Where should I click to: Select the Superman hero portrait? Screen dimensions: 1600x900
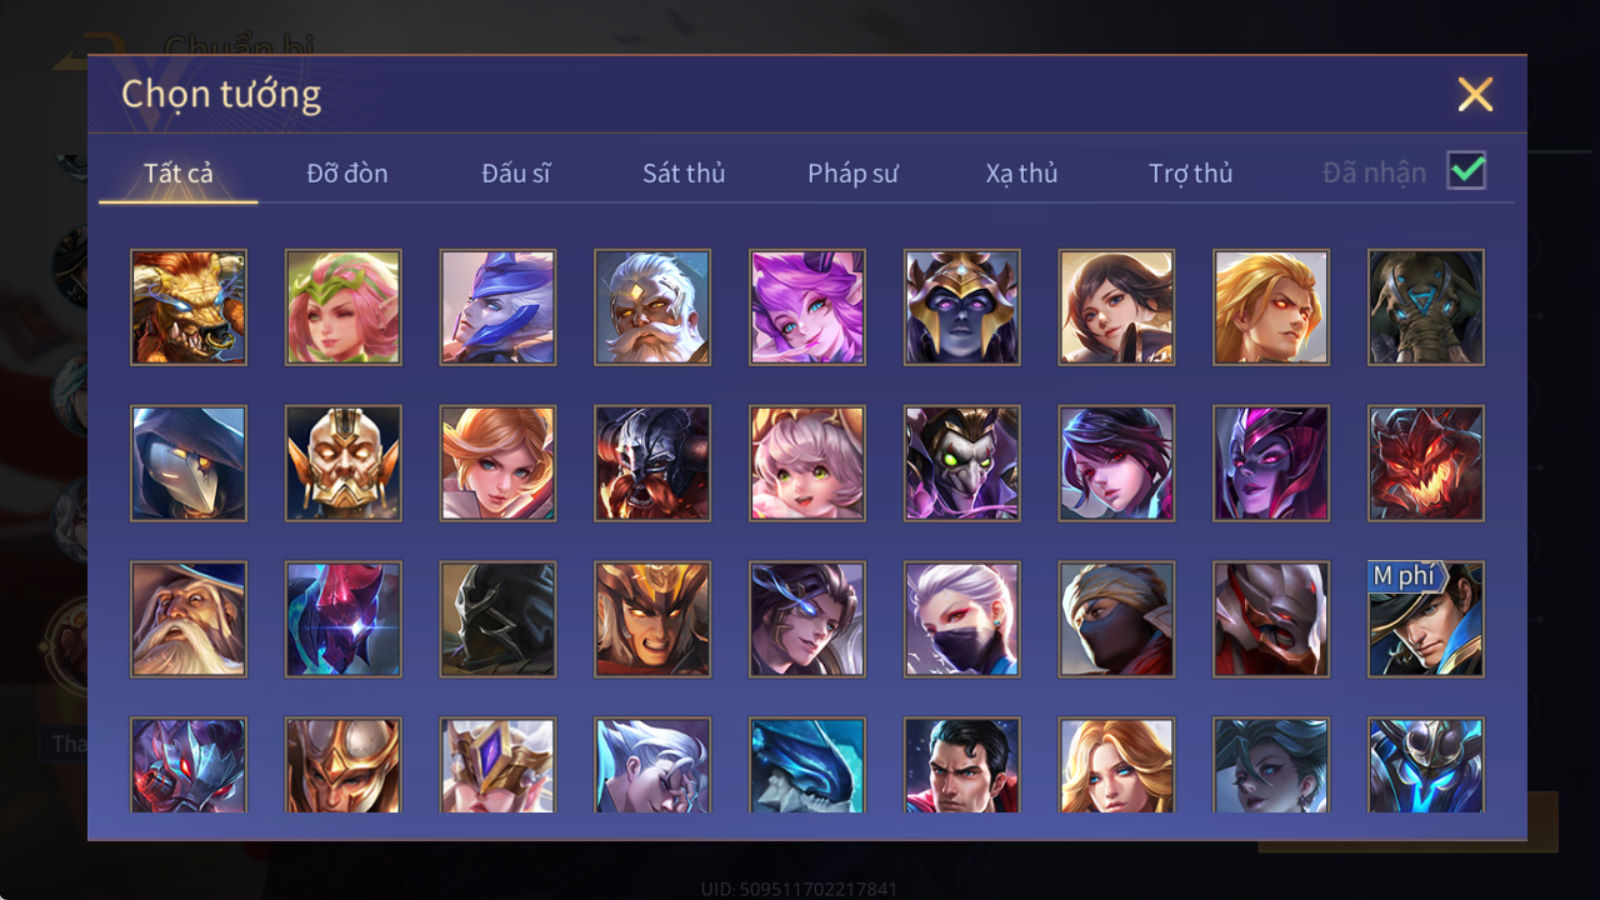(x=961, y=764)
